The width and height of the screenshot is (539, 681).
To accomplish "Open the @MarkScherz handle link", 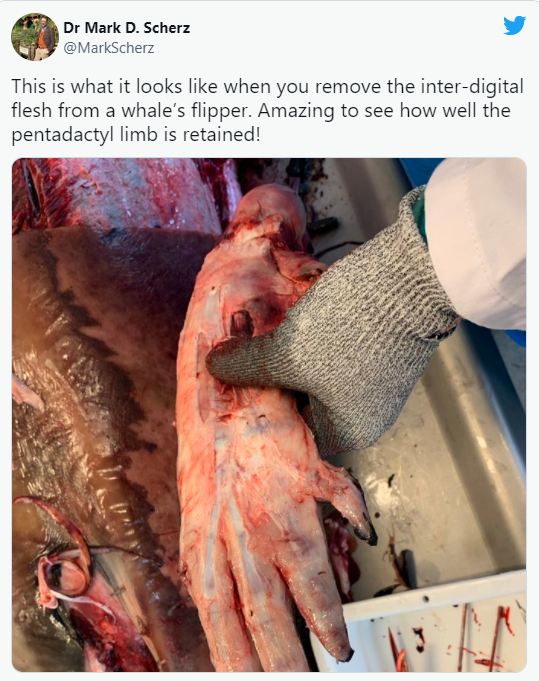I will [109, 48].
